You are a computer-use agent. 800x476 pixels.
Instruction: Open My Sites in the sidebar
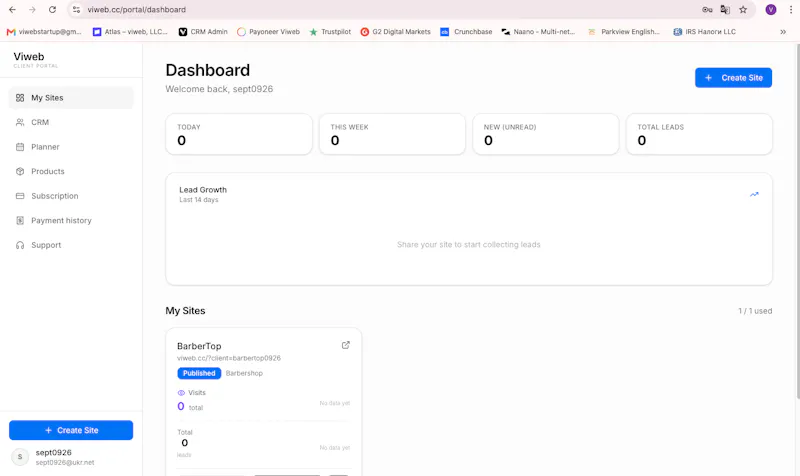pos(71,97)
